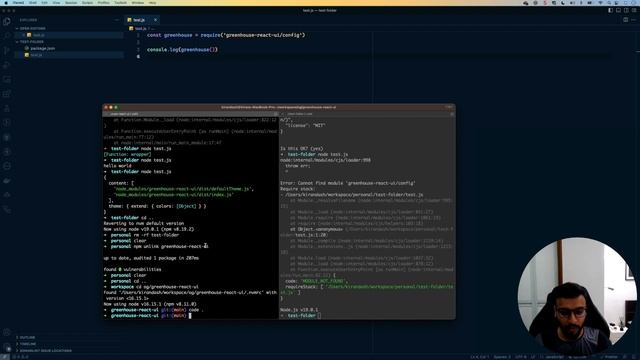
Task: Click the console.log(greenhouse()) code line
Action: click(182, 49)
